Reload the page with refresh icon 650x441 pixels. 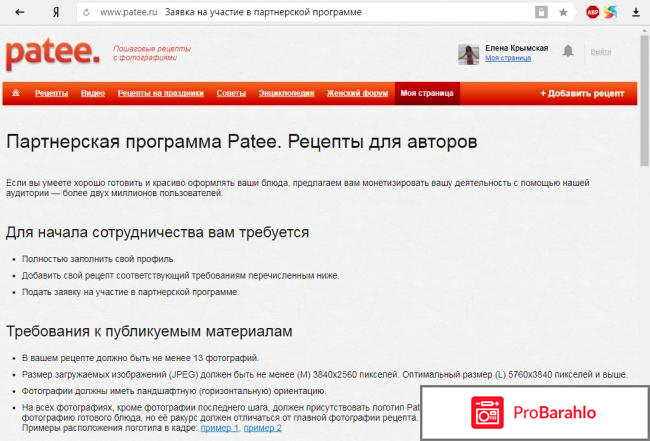point(86,12)
